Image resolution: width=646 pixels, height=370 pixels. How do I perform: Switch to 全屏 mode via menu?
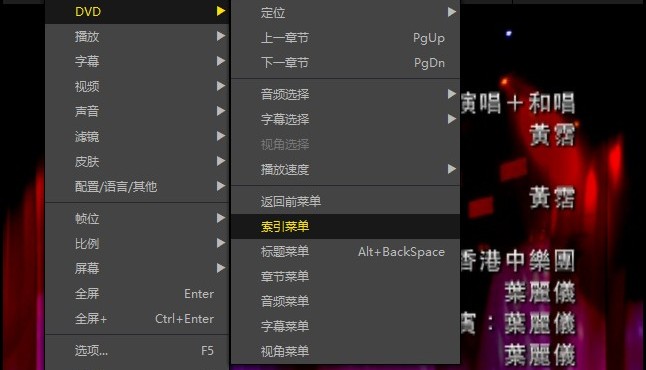click(137, 294)
